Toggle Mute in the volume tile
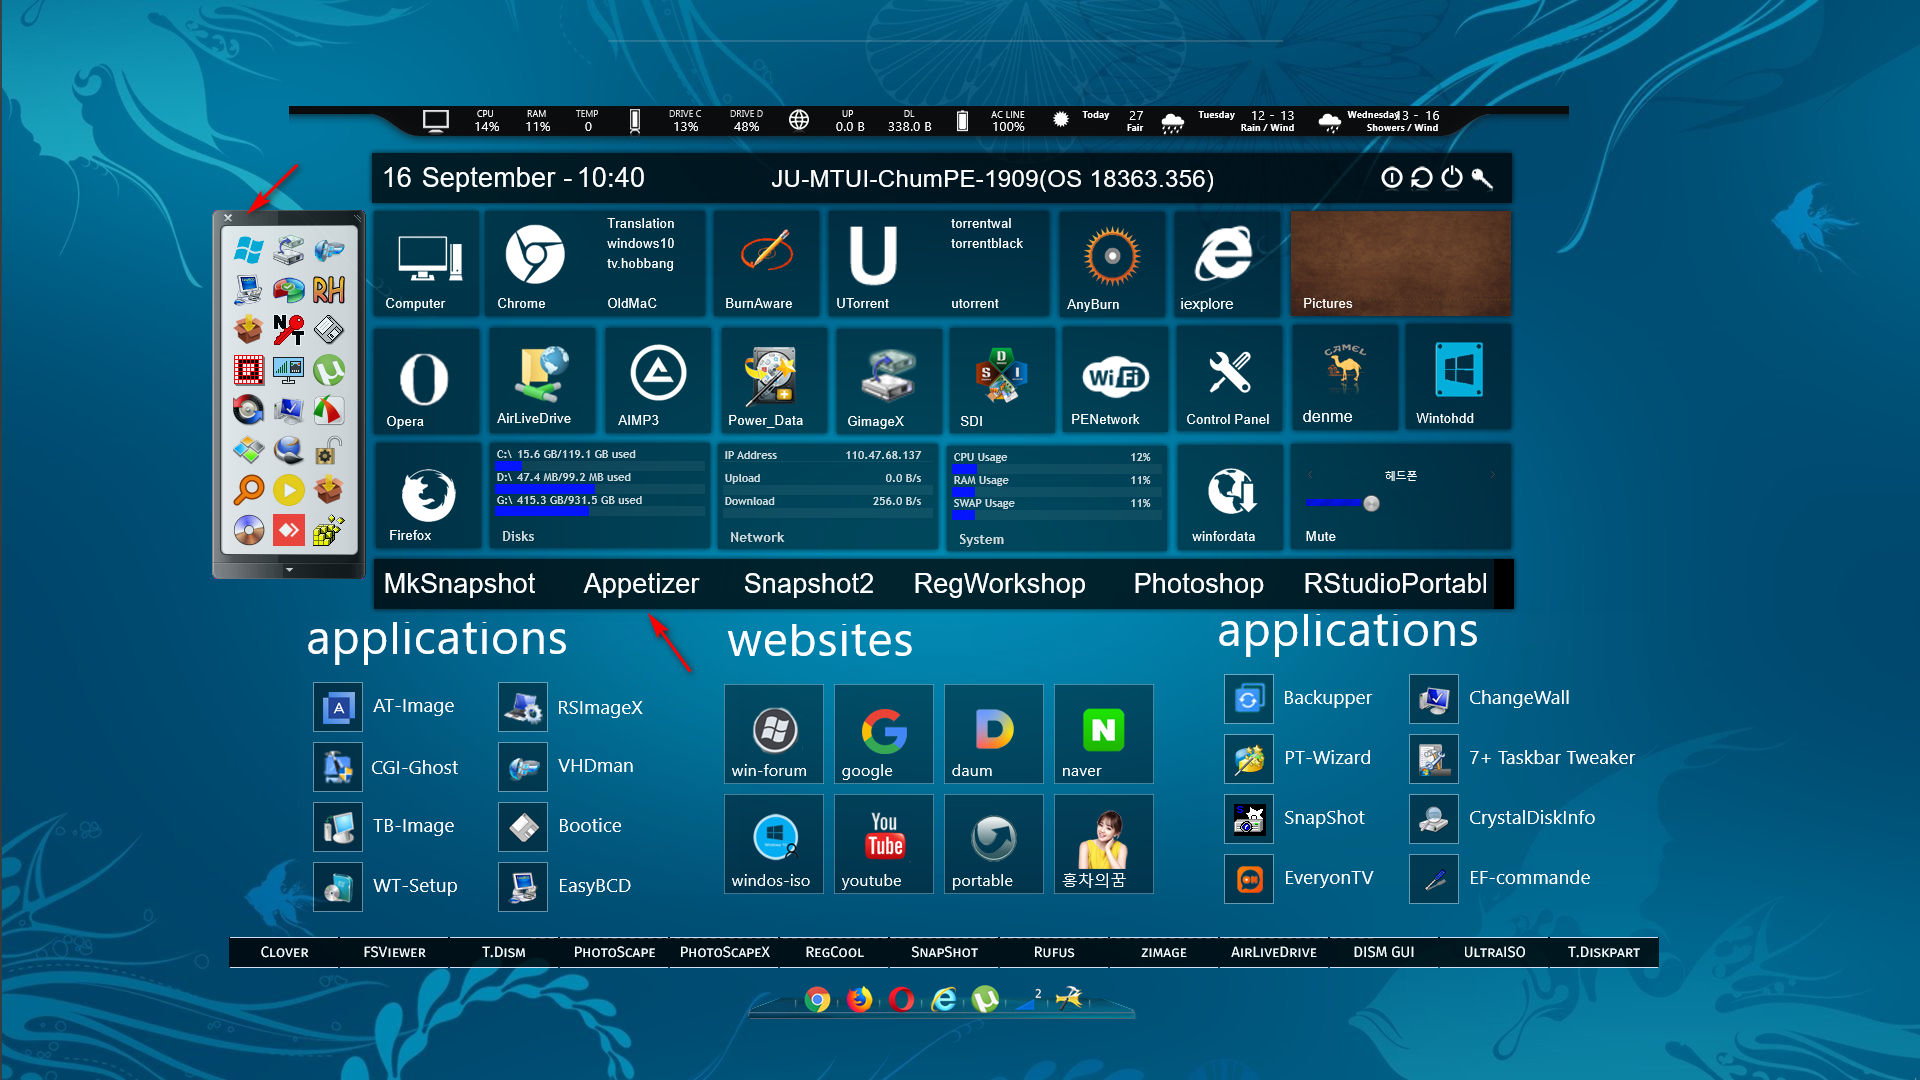The image size is (1920, 1080). 1320,536
